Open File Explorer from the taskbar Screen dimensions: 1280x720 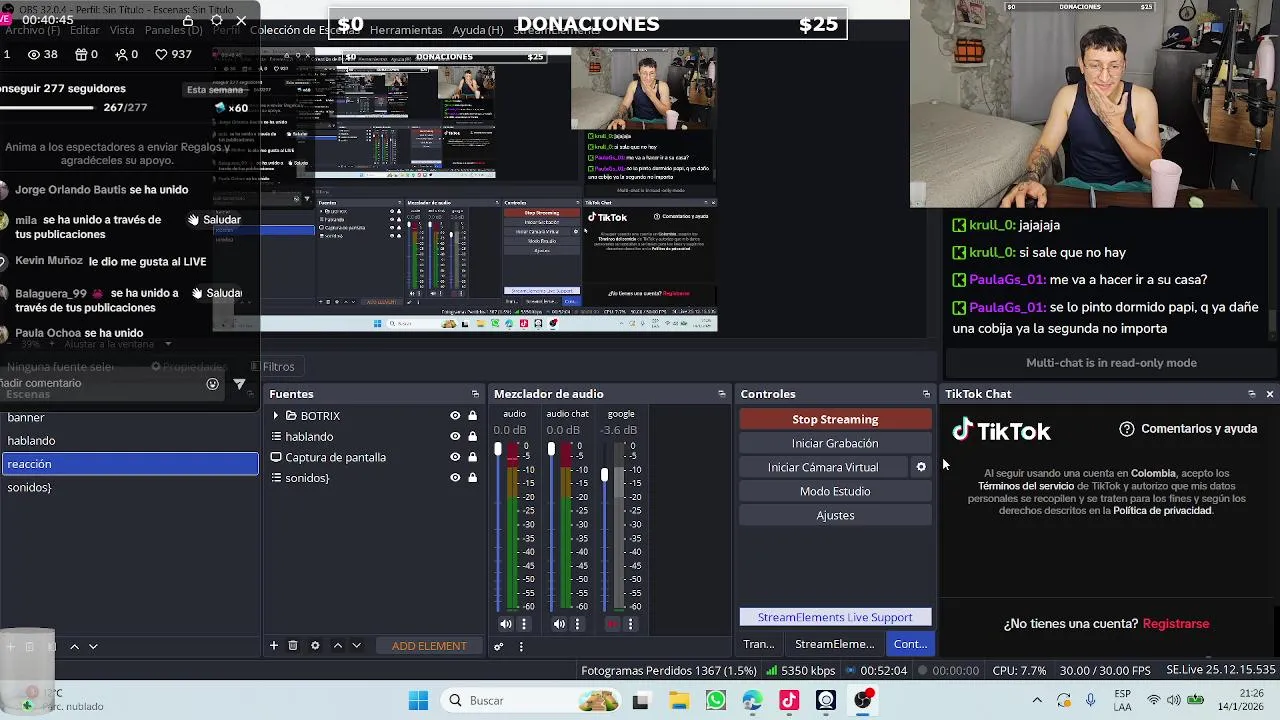pyautogui.click(x=678, y=701)
